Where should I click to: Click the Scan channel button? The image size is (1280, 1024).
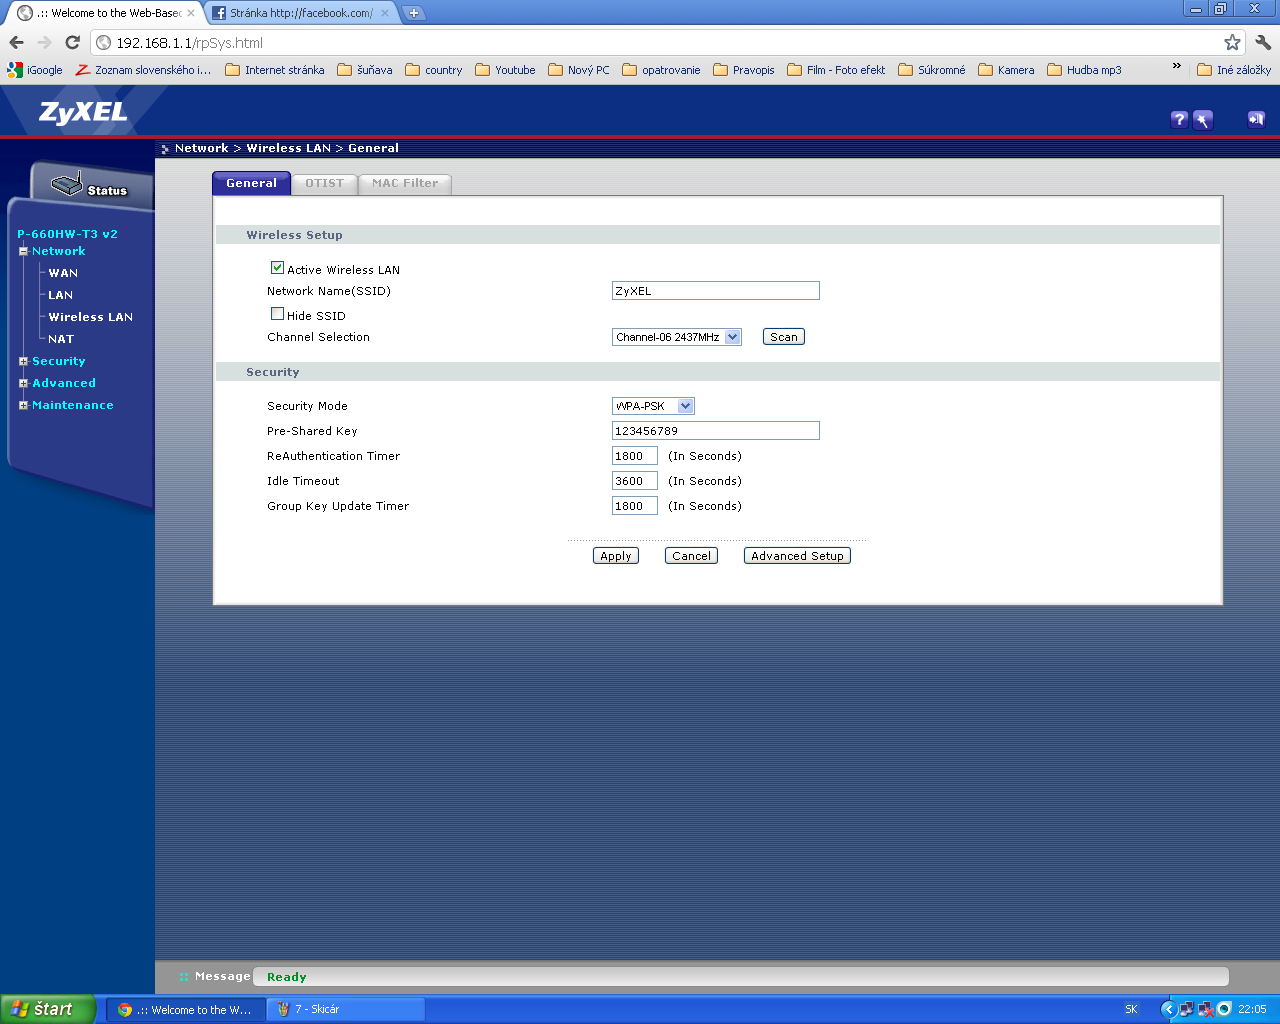[x=784, y=337]
